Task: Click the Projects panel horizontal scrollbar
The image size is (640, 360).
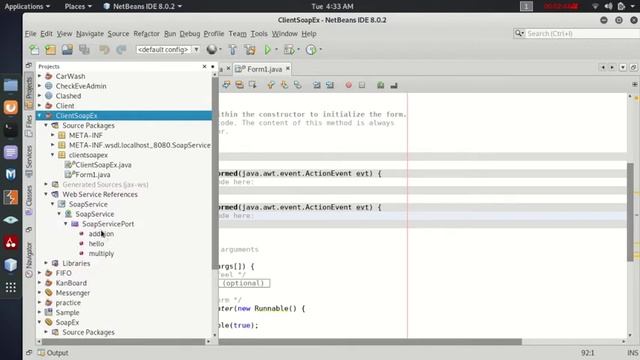Action: click(x=123, y=342)
